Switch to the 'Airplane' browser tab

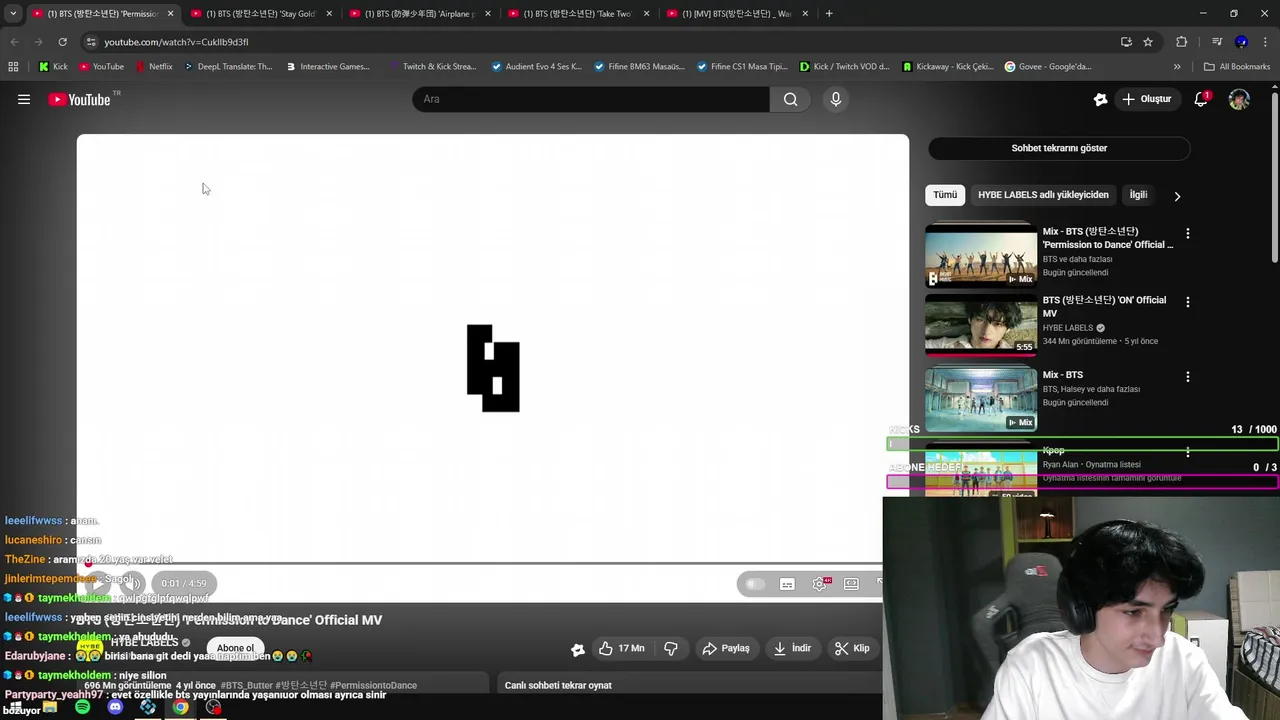(x=419, y=14)
